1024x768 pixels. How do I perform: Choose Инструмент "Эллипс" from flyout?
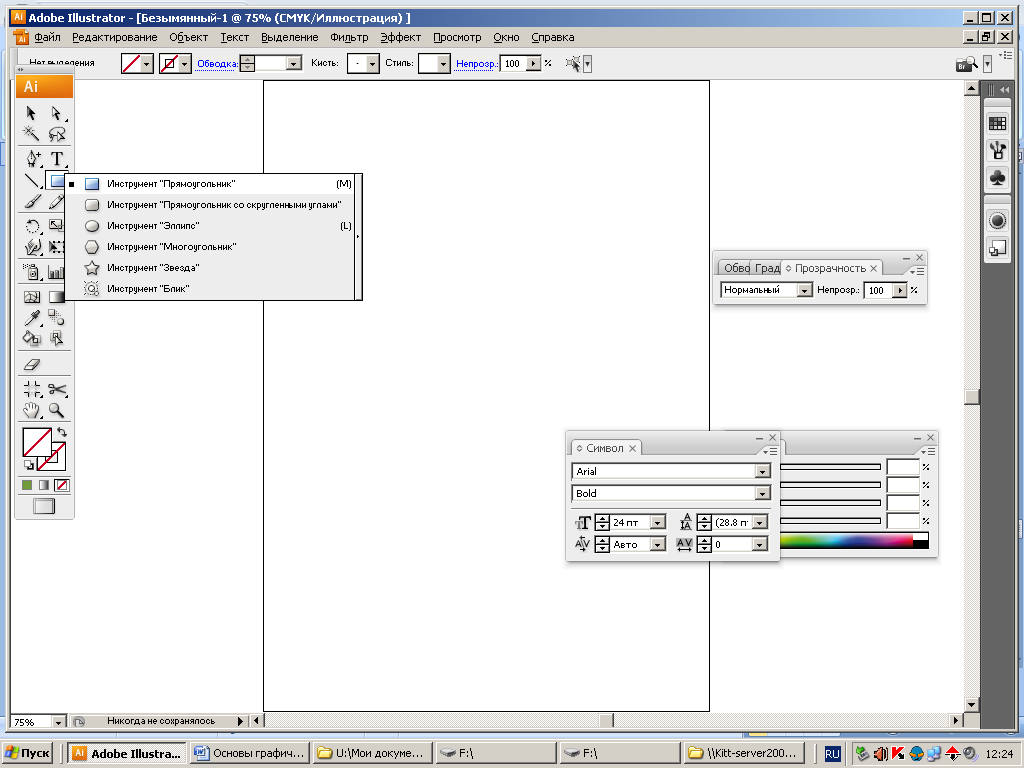tap(211, 226)
